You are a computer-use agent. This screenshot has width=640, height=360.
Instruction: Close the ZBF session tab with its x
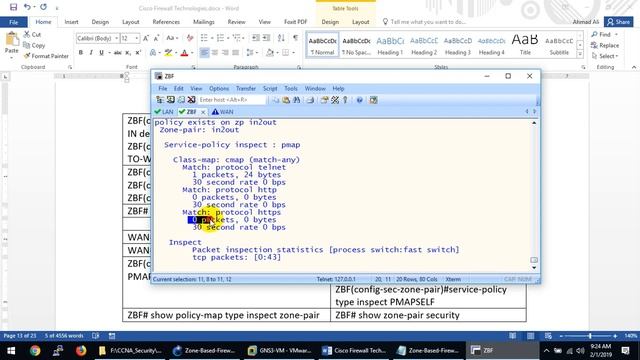coord(203,112)
